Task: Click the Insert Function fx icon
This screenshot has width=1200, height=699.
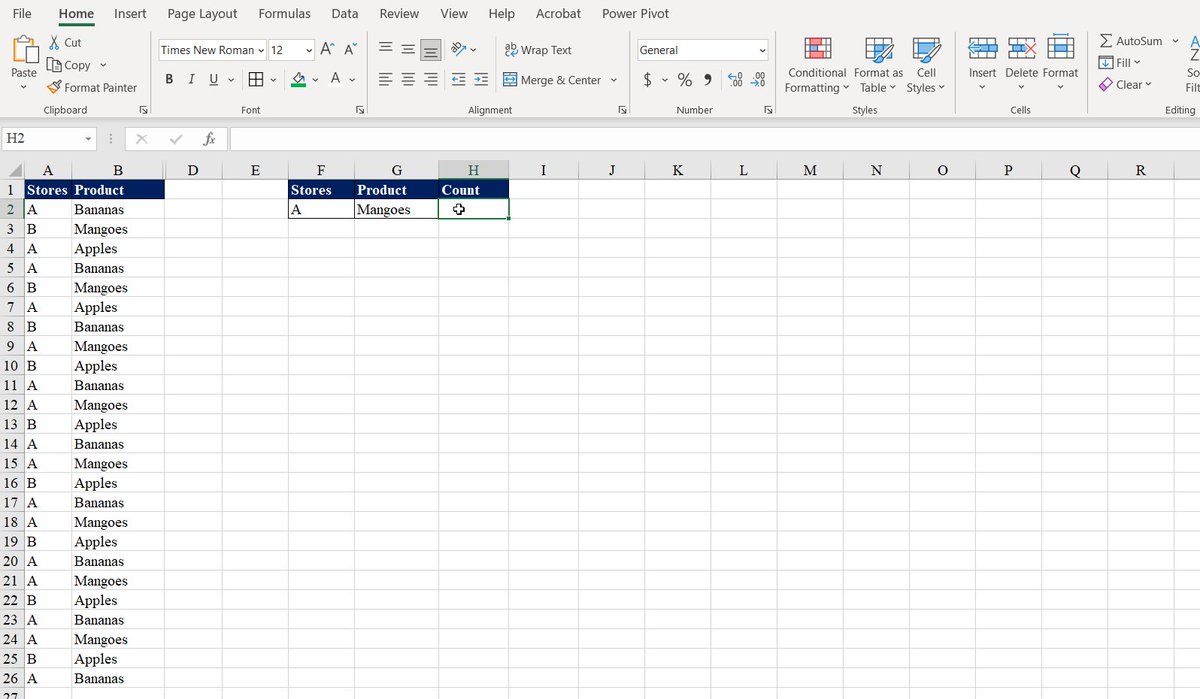Action: (x=210, y=139)
